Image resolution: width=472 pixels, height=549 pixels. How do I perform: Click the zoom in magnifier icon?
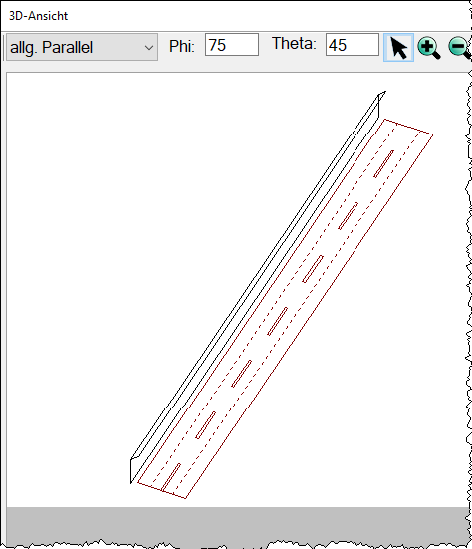[429, 48]
